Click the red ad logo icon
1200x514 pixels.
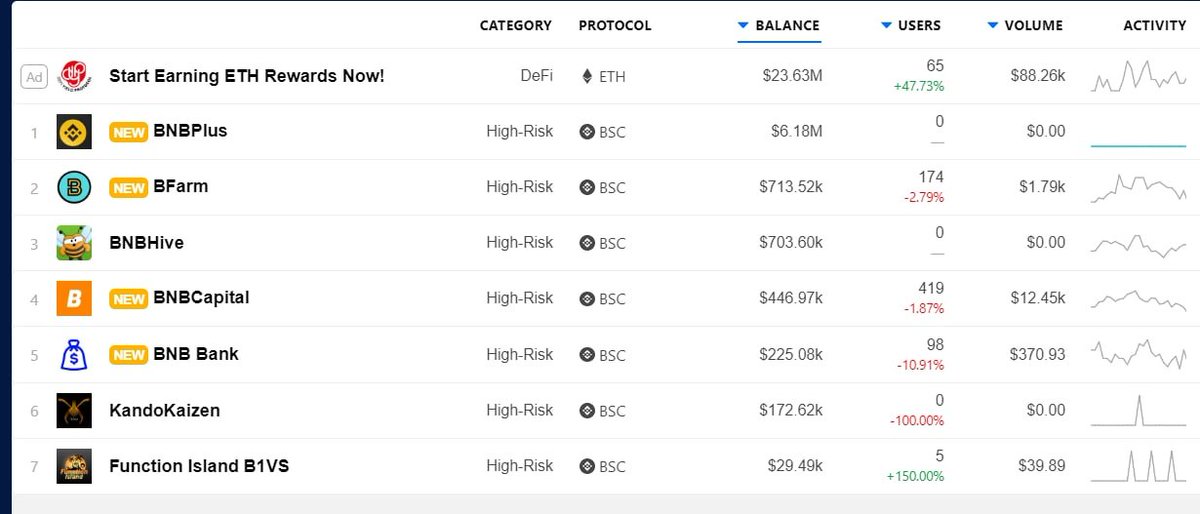[74, 76]
